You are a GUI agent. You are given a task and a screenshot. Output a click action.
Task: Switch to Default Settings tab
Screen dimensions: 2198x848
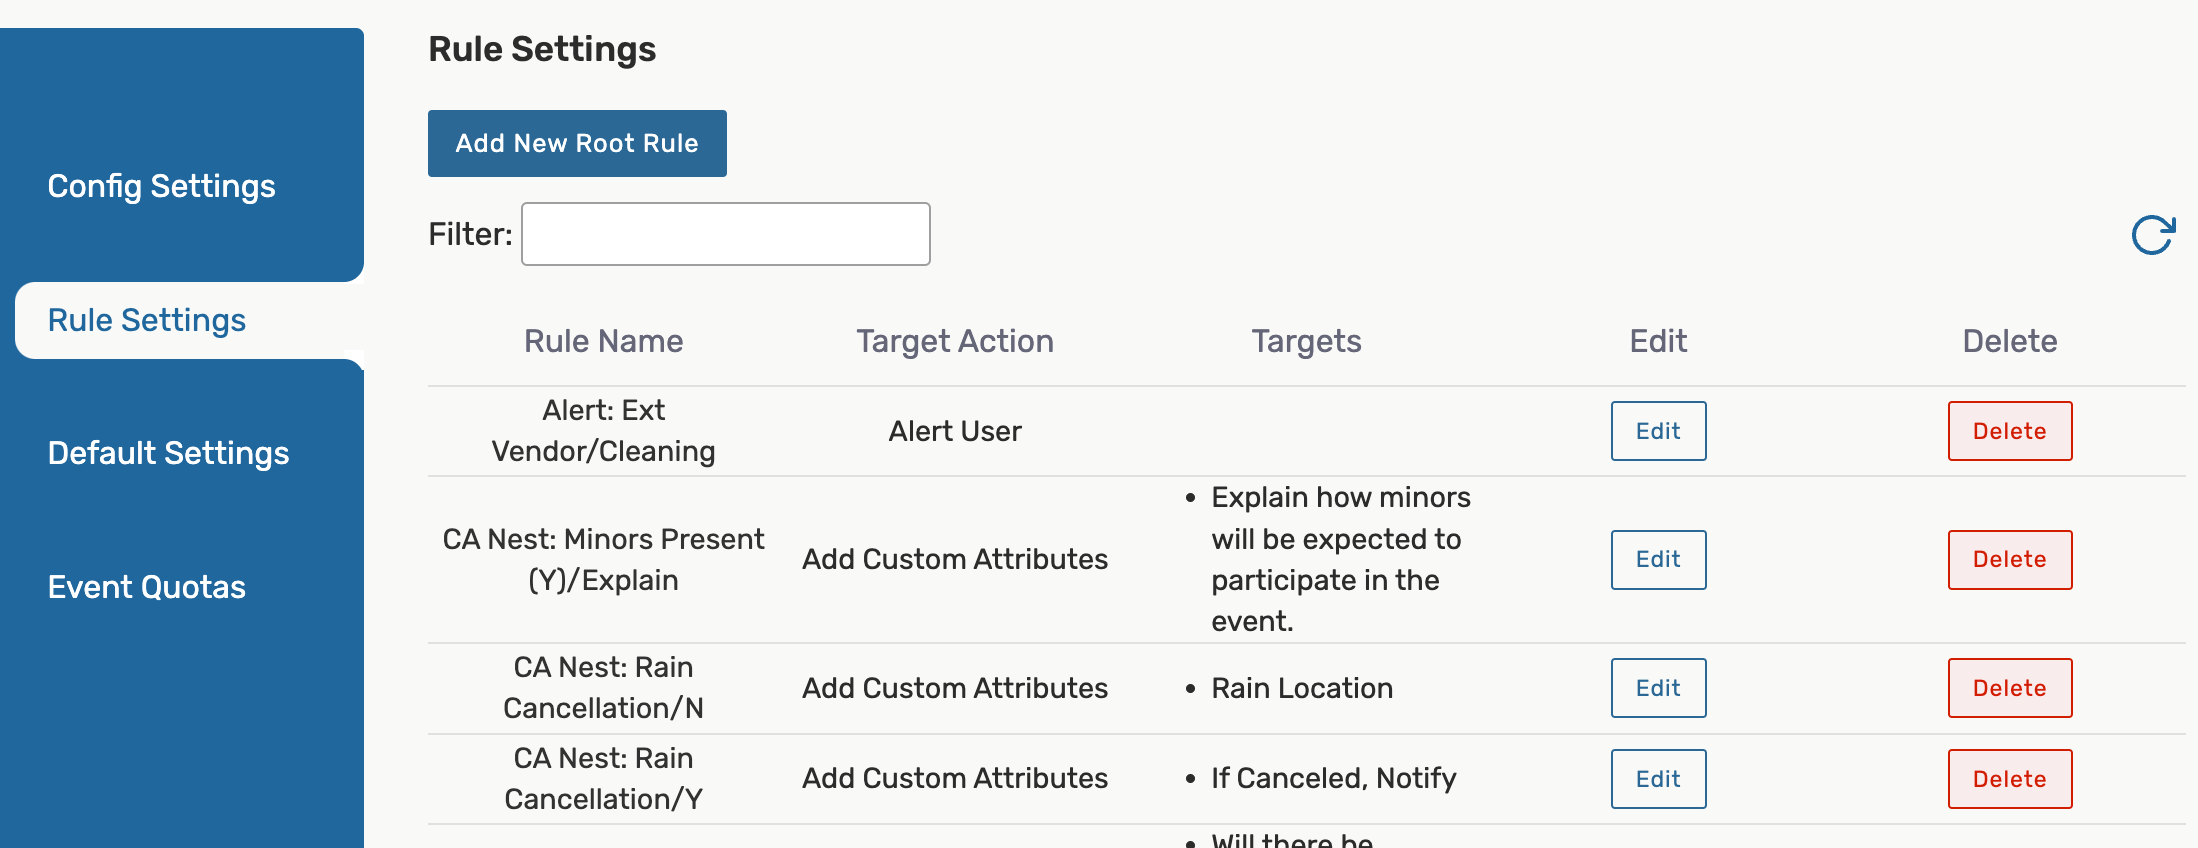tap(168, 453)
